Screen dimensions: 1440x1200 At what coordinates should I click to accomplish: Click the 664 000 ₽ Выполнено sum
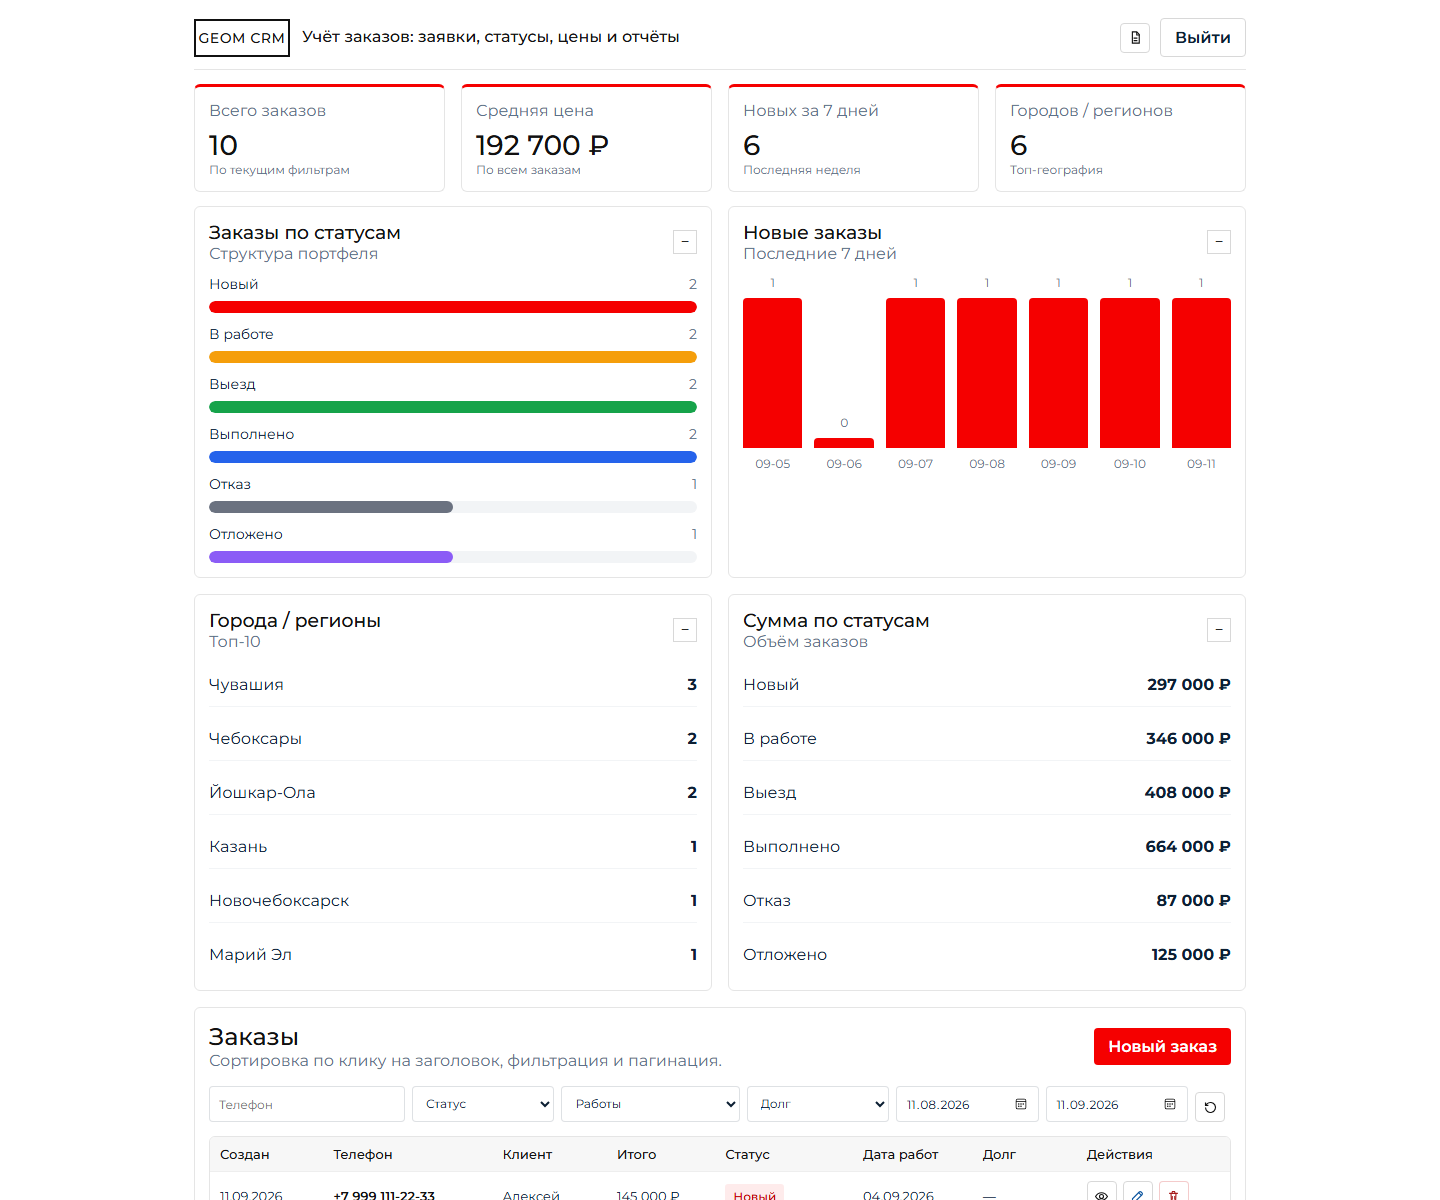1188,847
